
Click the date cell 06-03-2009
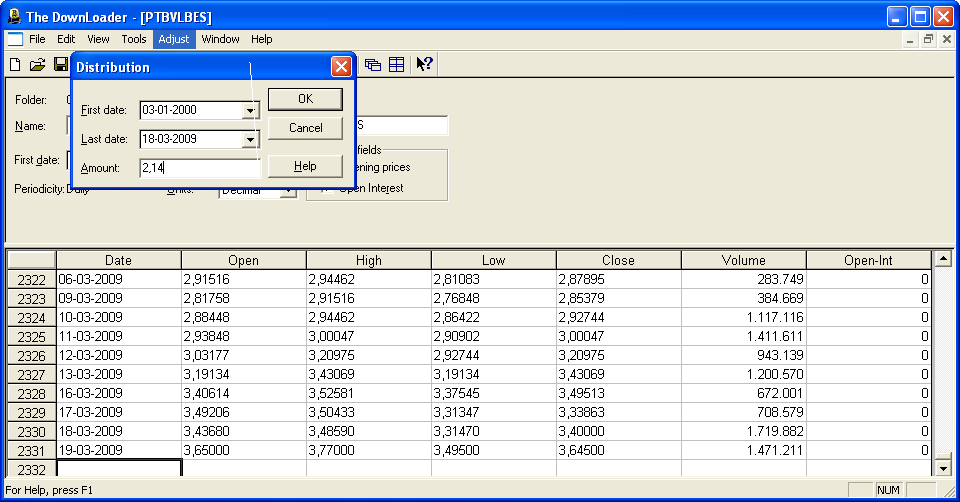point(119,279)
